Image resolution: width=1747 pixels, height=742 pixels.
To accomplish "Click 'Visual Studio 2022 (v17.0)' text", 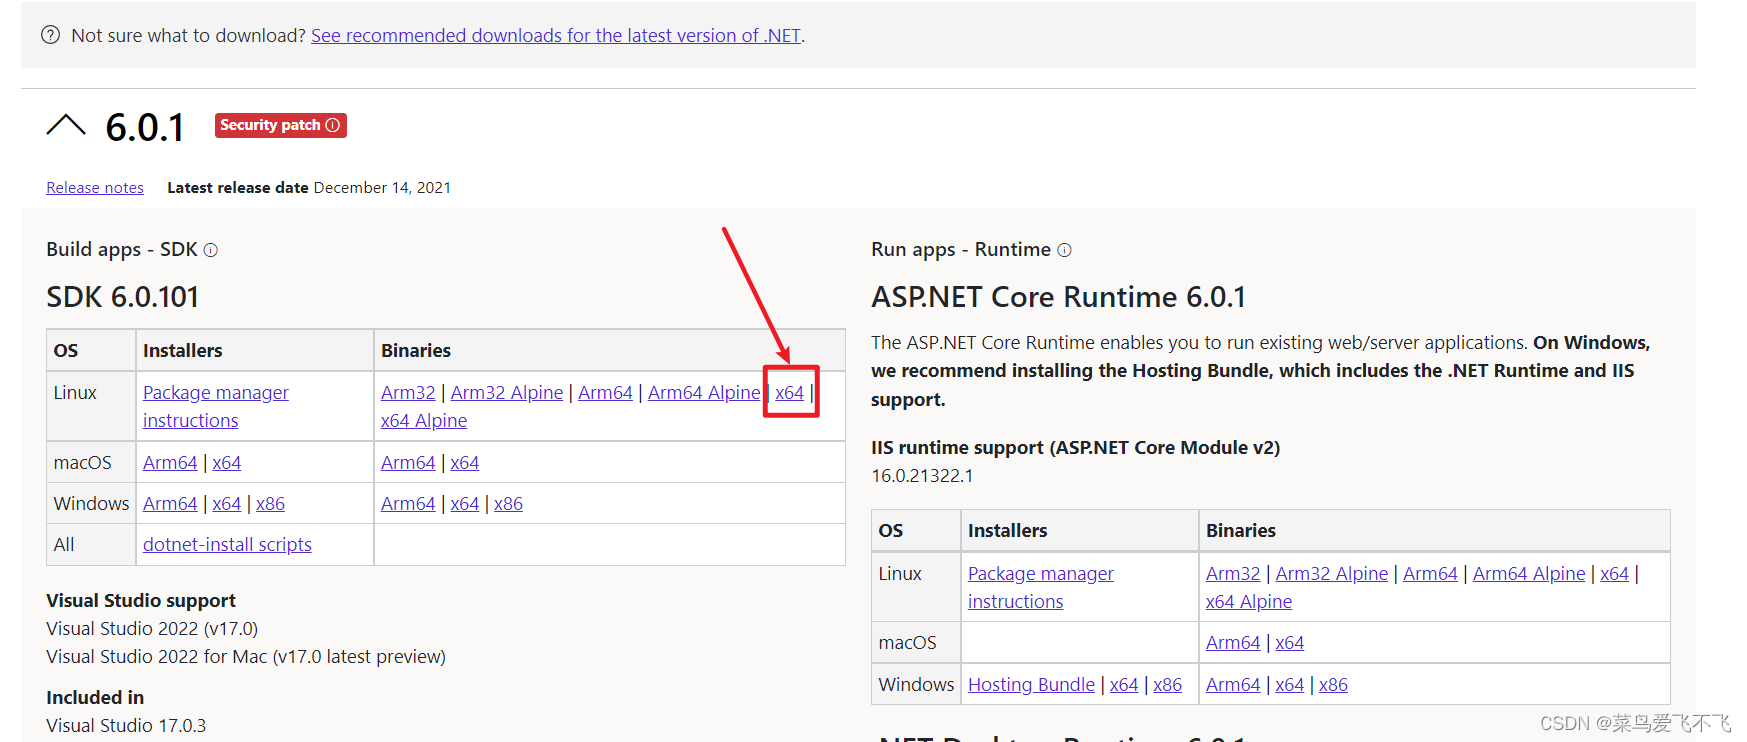I will click(x=152, y=629).
